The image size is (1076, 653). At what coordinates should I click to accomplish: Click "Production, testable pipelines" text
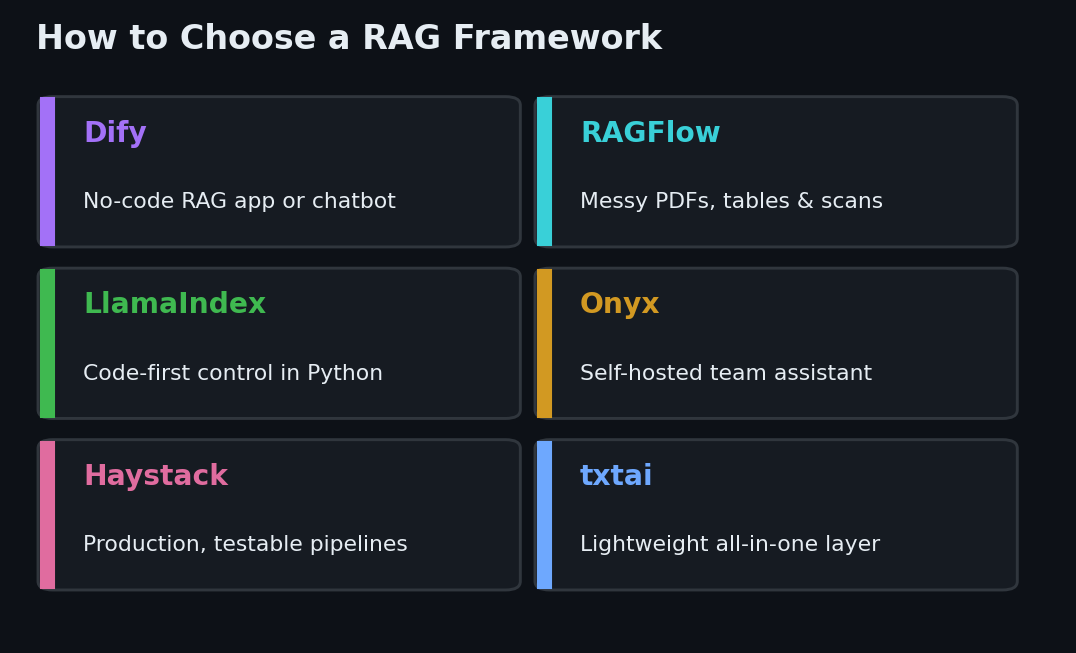pyautogui.click(x=245, y=544)
